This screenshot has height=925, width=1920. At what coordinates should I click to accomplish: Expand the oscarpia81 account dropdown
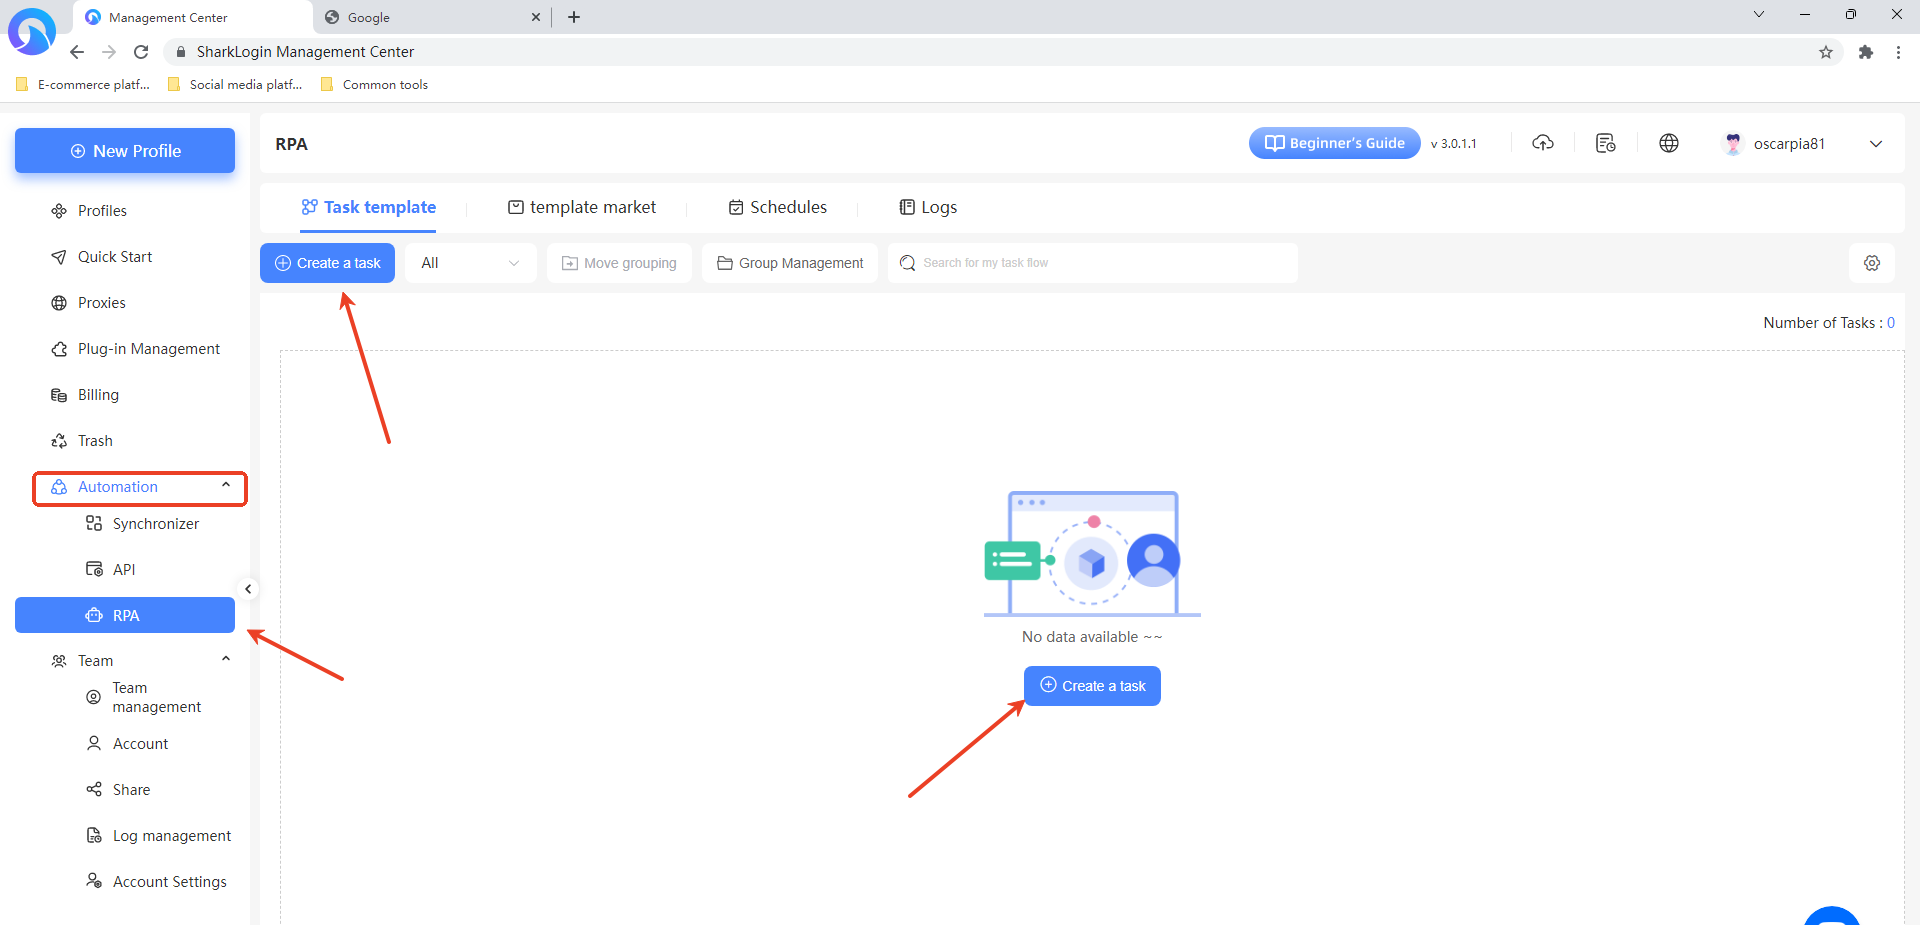tap(1875, 144)
